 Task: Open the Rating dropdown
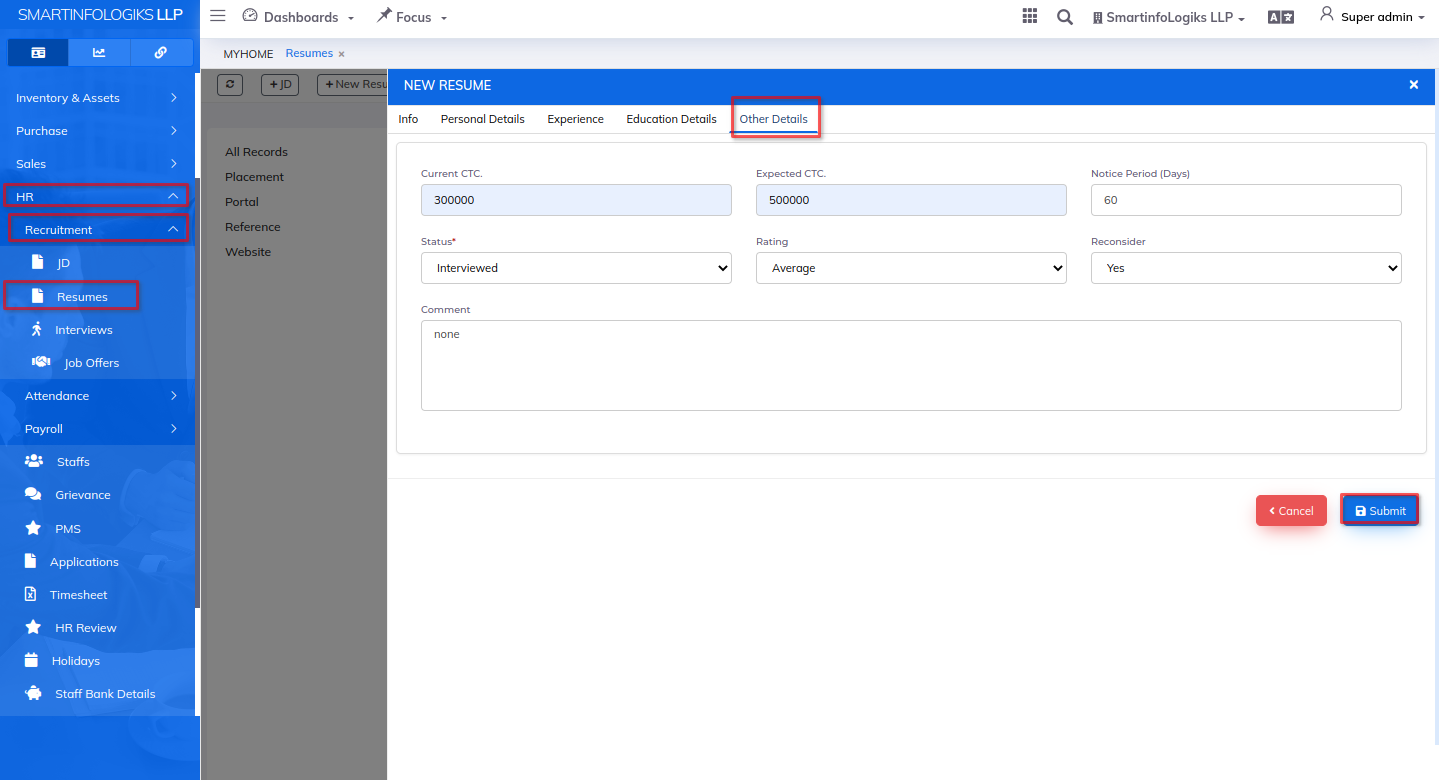911,268
